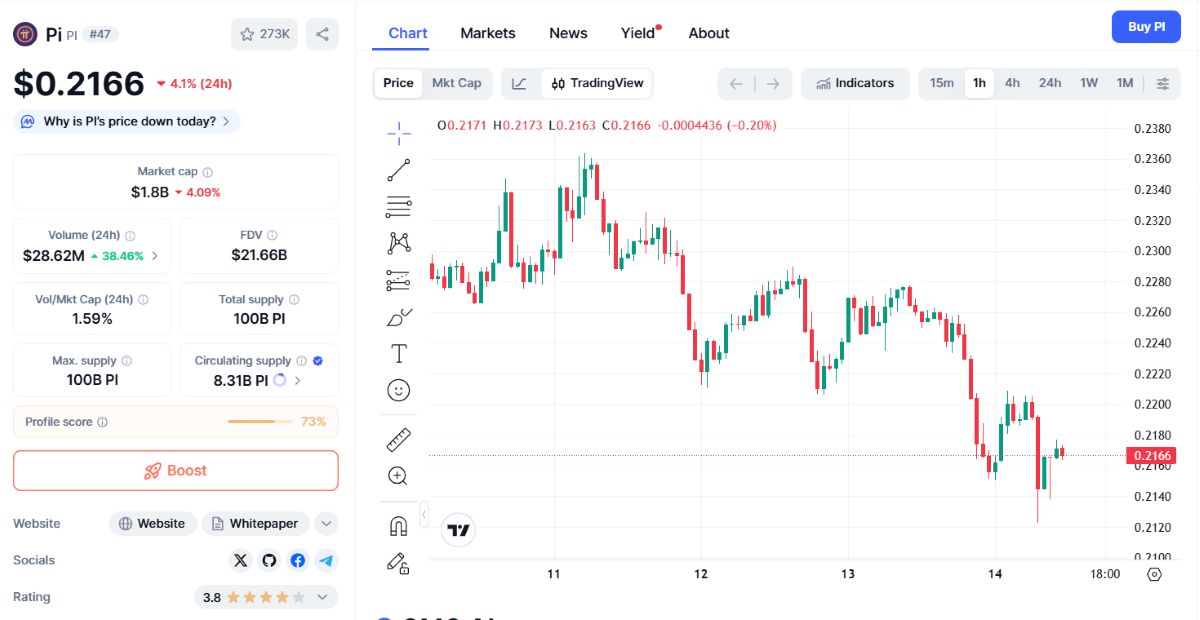Screen dimensions: 1200x620
Task: Expand Circulating supply details arrow
Action: 298,380
